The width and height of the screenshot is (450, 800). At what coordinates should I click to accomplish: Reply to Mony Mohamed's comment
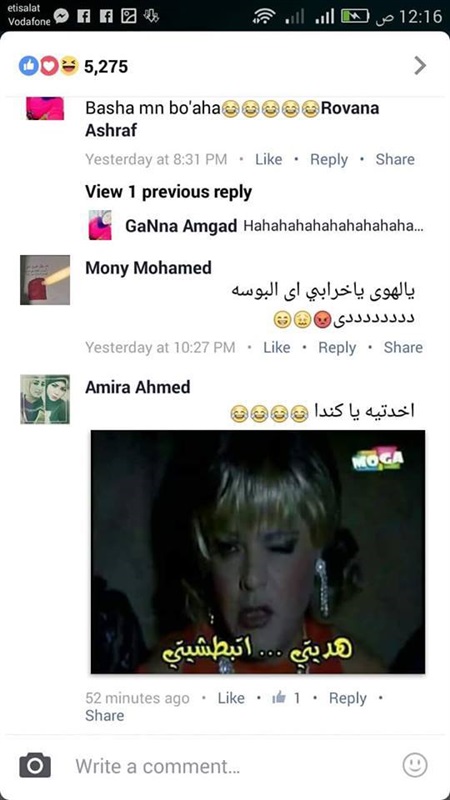click(337, 347)
